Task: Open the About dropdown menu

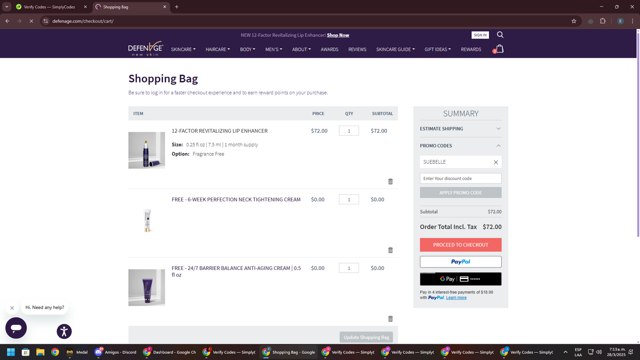Action: pyautogui.click(x=301, y=49)
